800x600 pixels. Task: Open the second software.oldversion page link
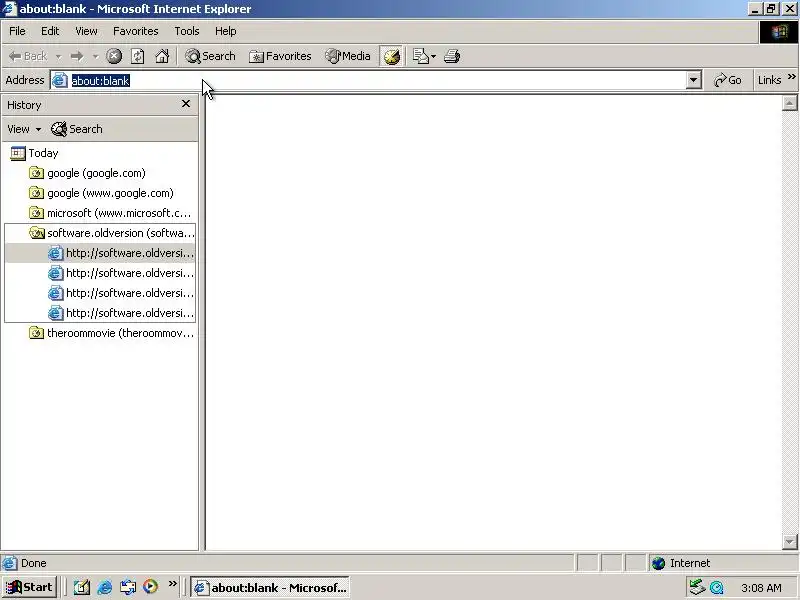click(x=121, y=273)
